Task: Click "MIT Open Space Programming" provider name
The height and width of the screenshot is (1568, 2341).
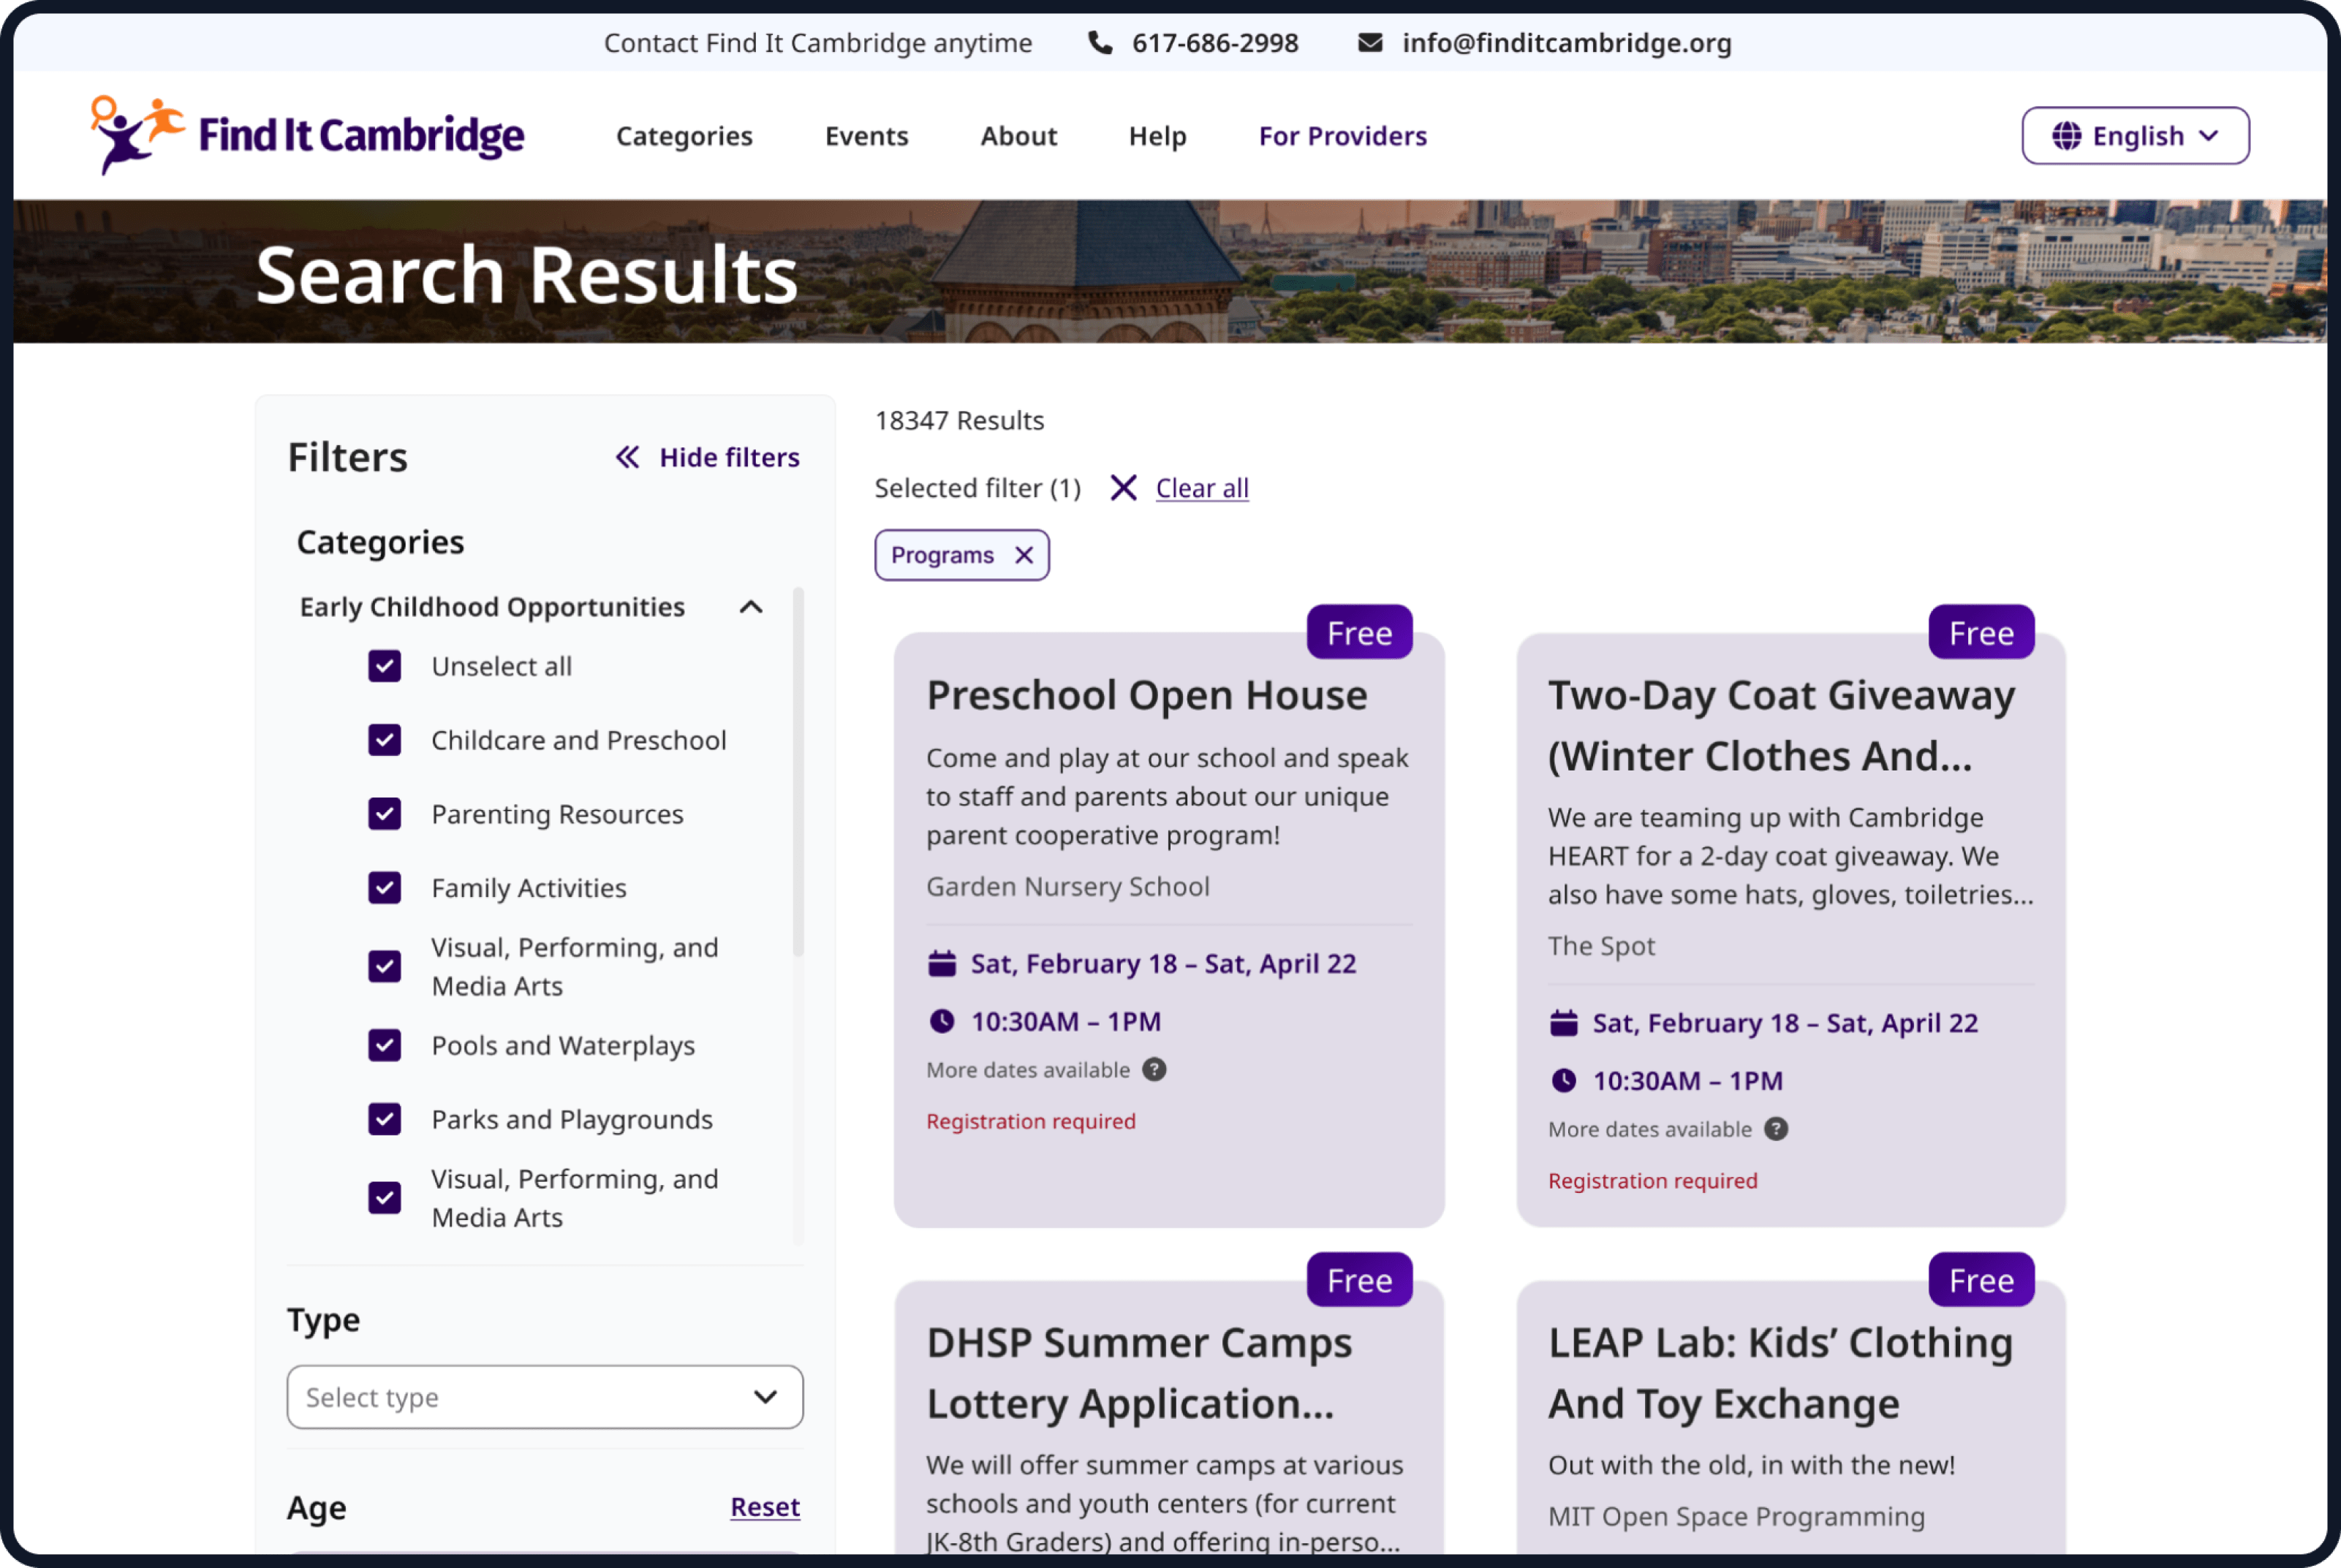Action: tap(1736, 1516)
